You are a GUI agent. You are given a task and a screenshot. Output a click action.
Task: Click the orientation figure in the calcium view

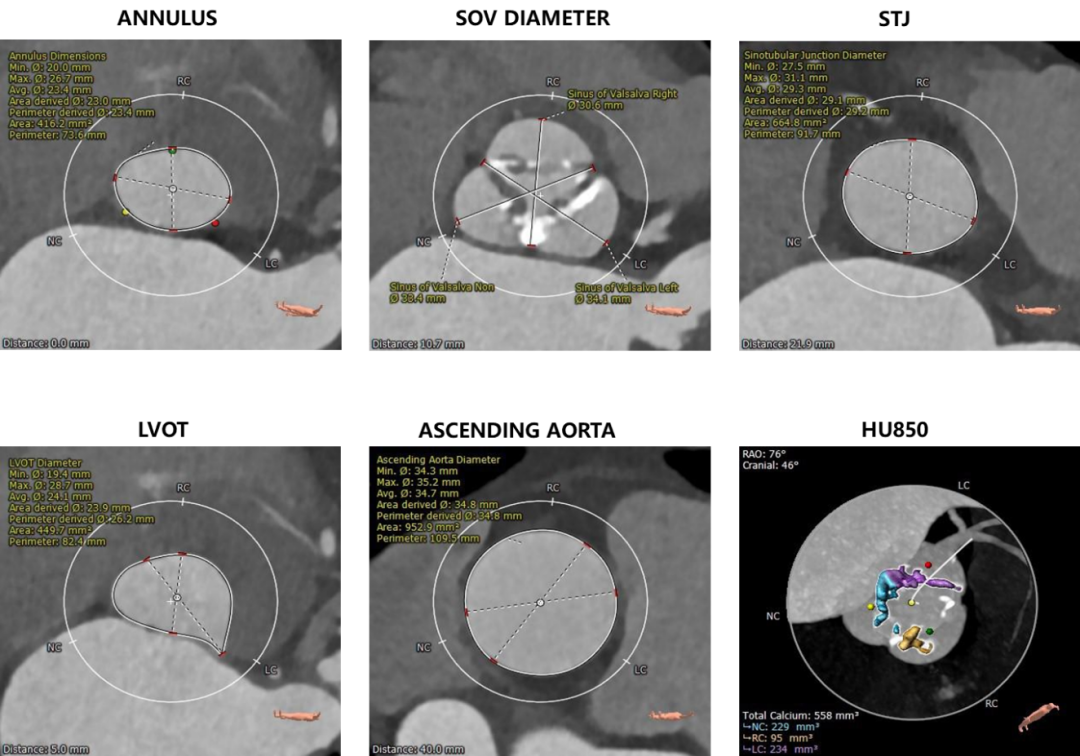click(x=1035, y=718)
